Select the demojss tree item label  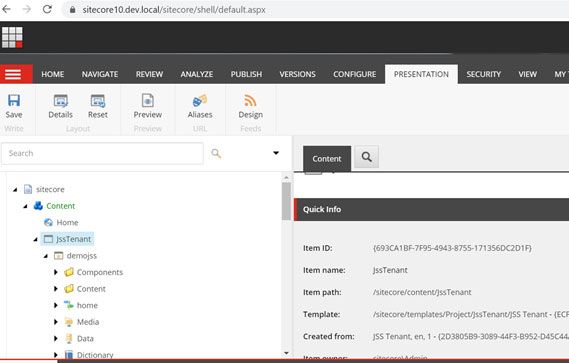[82, 256]
